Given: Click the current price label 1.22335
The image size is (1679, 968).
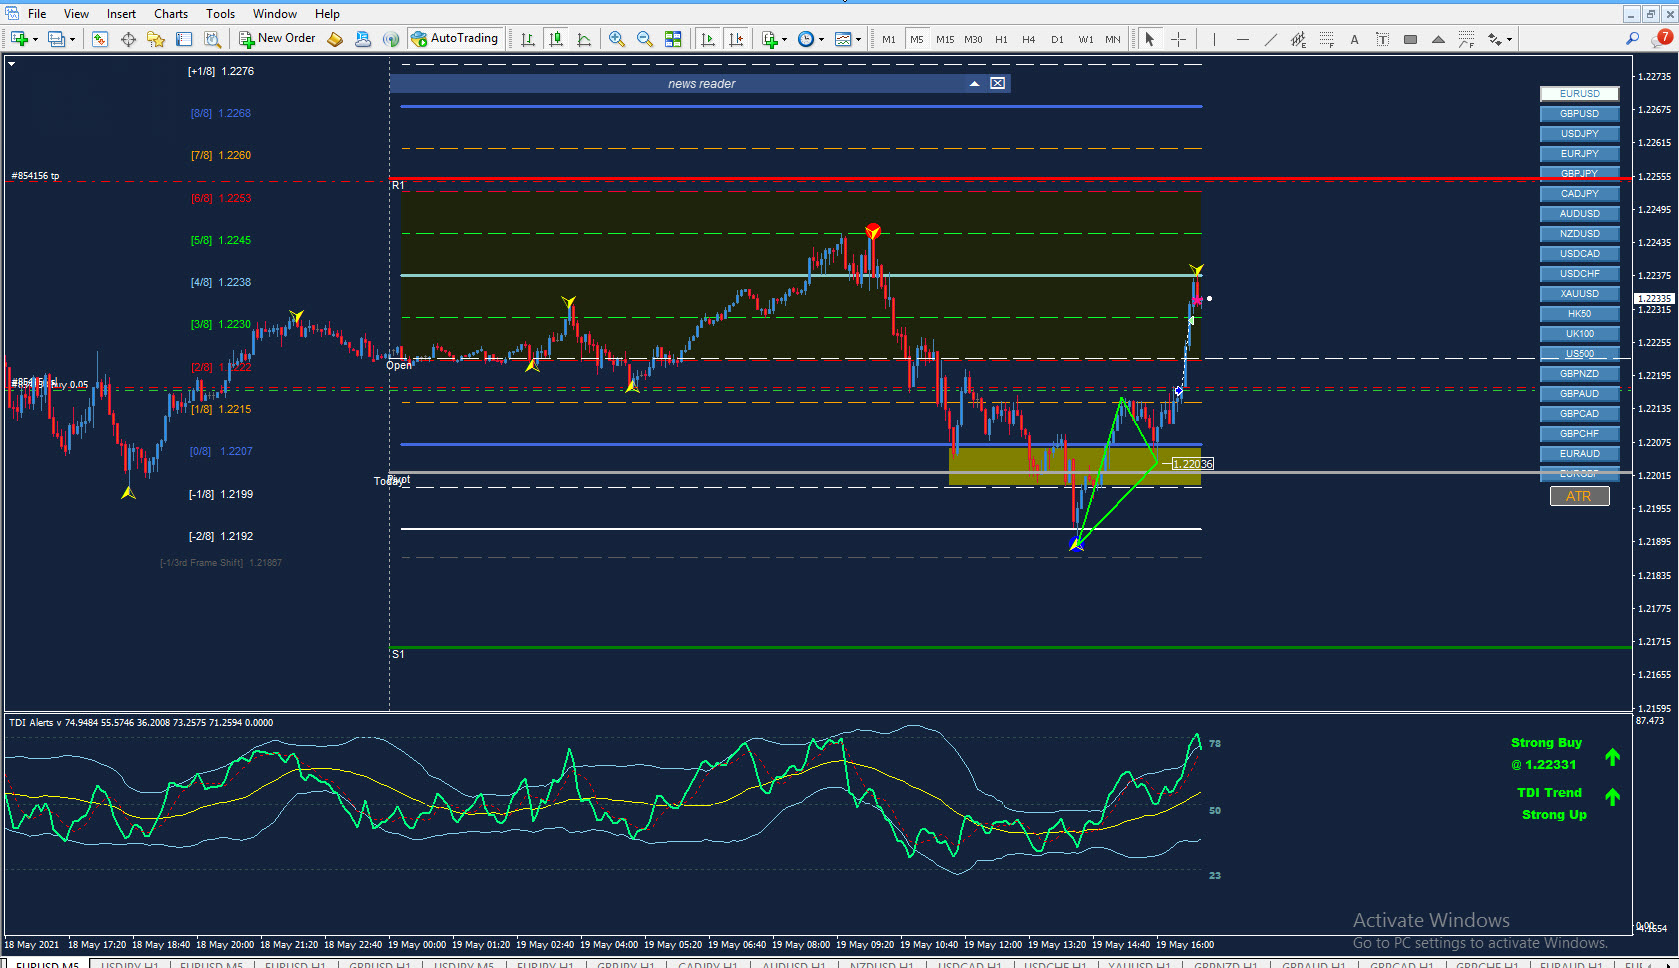Looking at the screenshot, I should [1654, 298].
